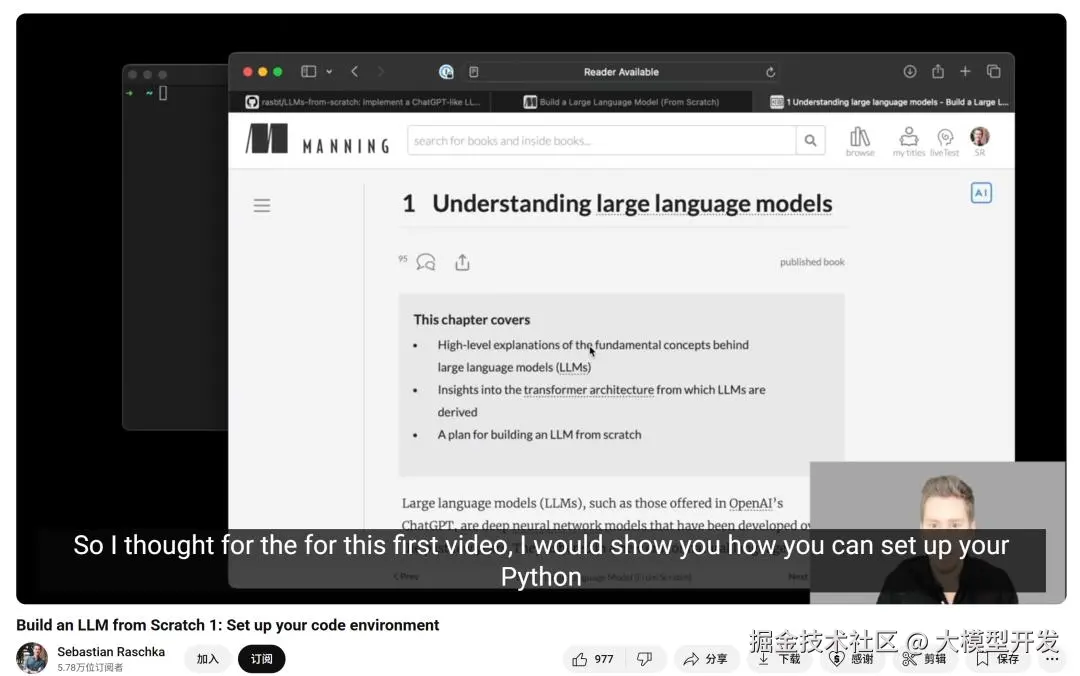Image resolution: width=1080 pixels, height=676 pixels.
Task: Go forward with Safari's forward arrow
Action: (380, 72)
